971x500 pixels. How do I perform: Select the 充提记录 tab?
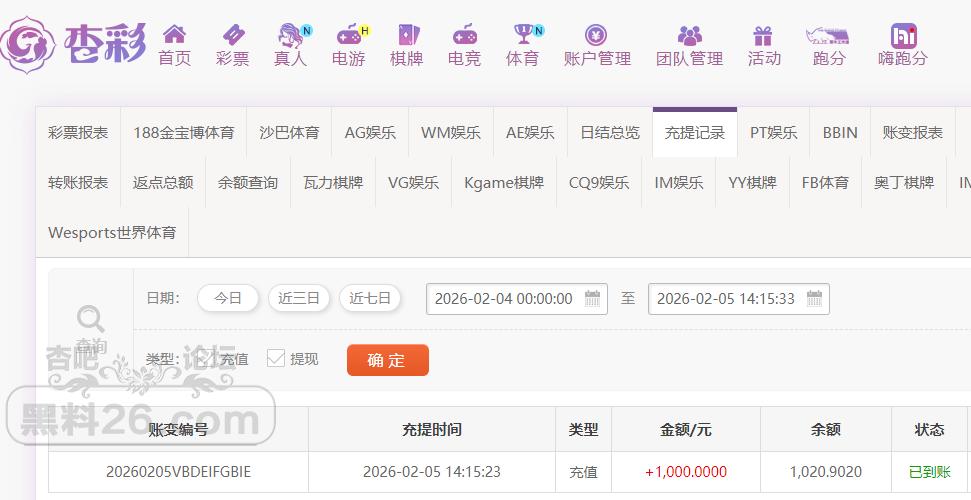695,133
